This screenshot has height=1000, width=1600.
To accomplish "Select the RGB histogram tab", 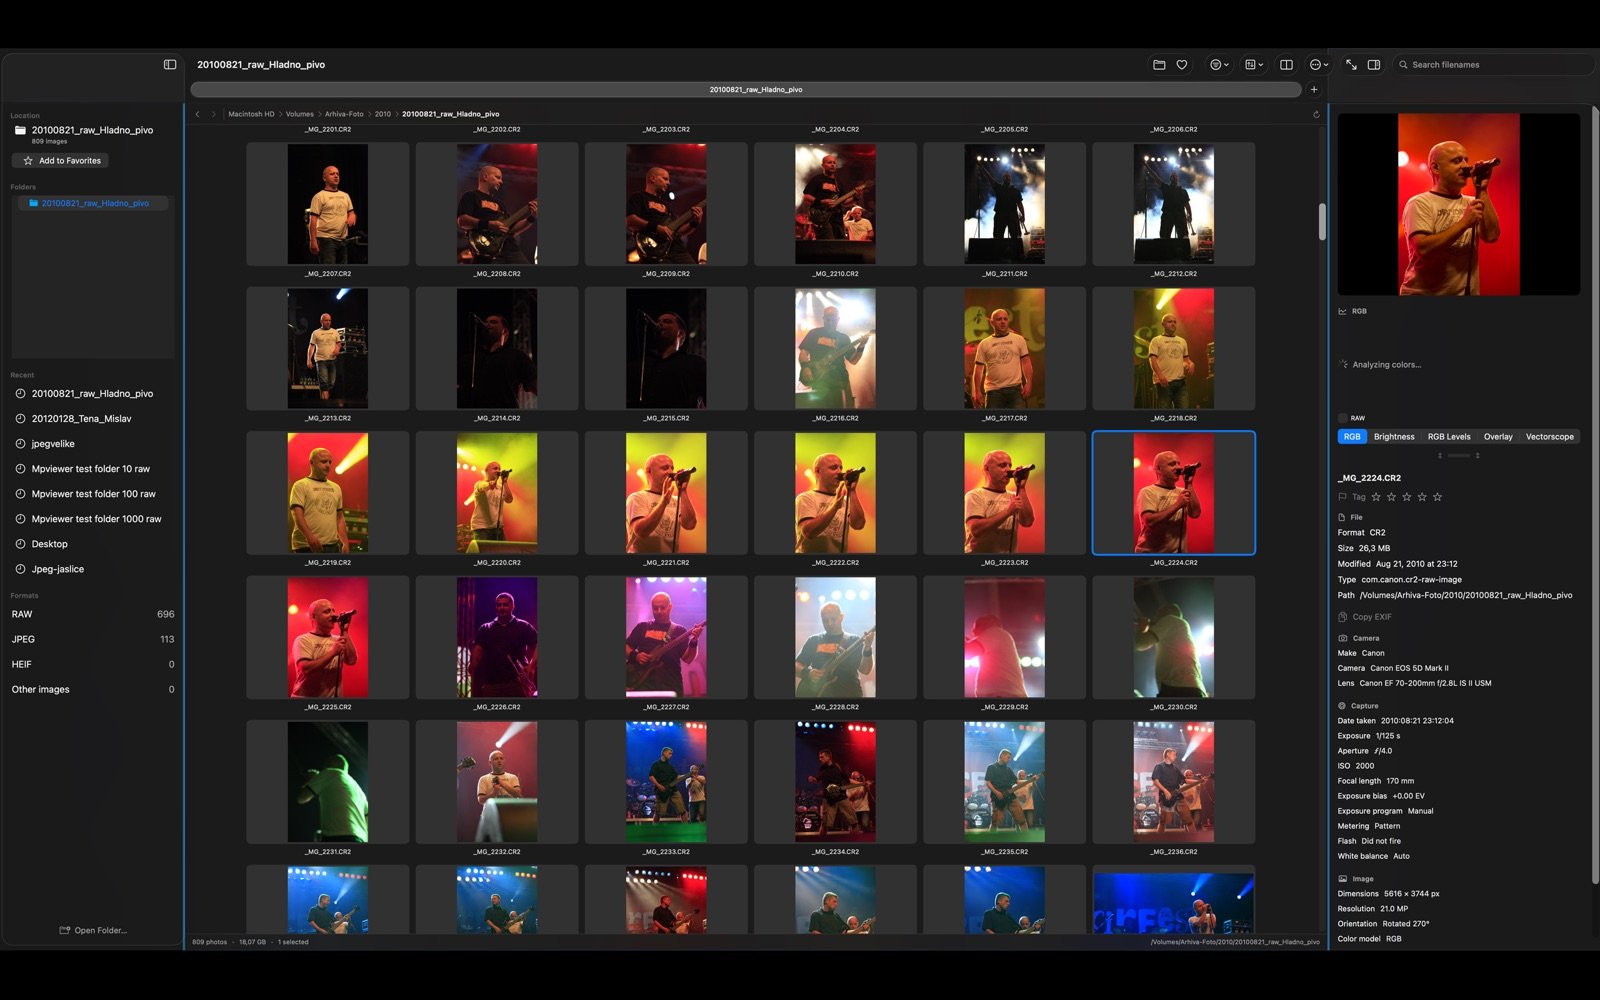I will point(1352,437).
